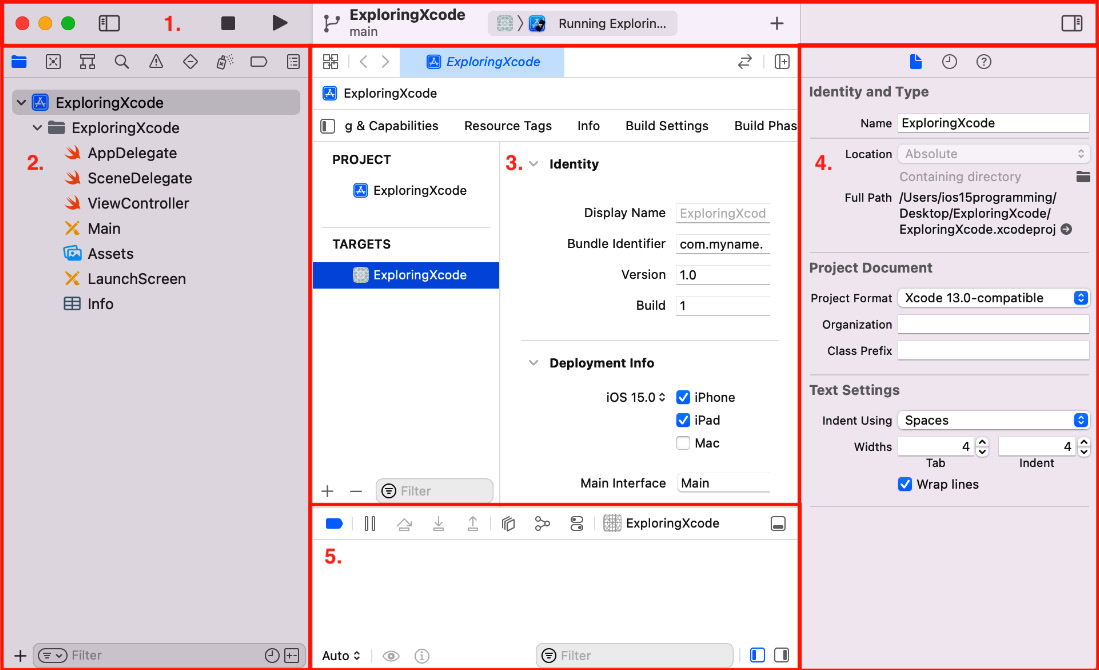
Task: Click the Step Into debug button
Action: [439, 524]
